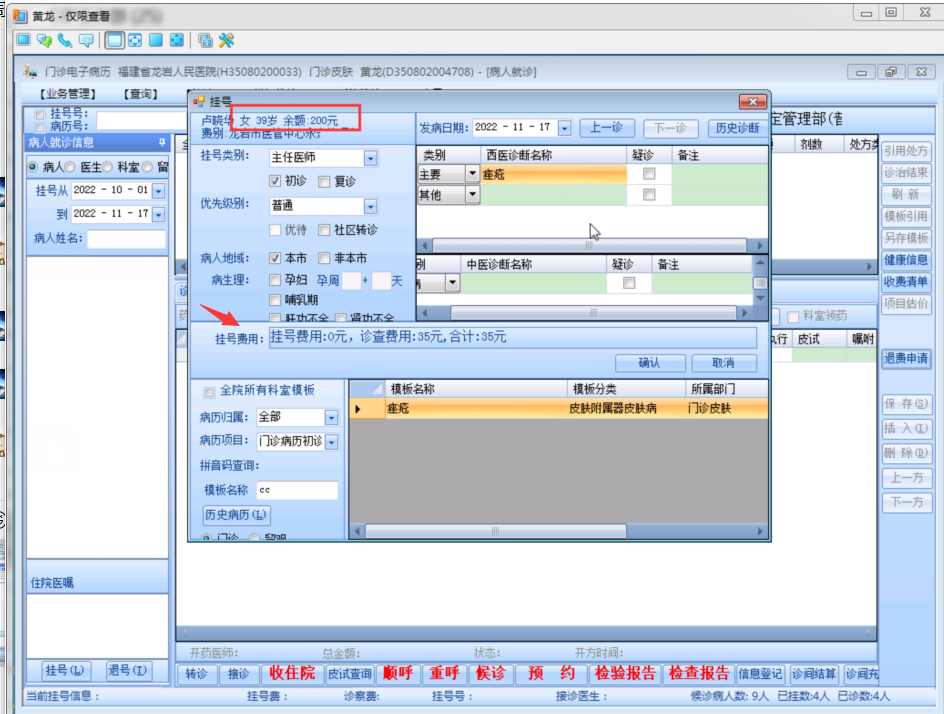The image size is (944, 714).
Task: Click the 检验报告 button
Action: point(625,673)
